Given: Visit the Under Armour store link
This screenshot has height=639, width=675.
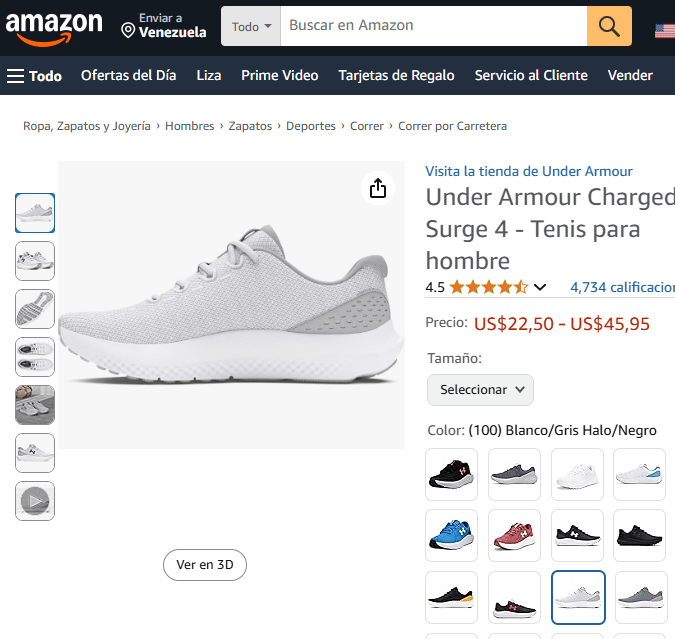Looking at the screenshot, I should click(x=528, y=171).
